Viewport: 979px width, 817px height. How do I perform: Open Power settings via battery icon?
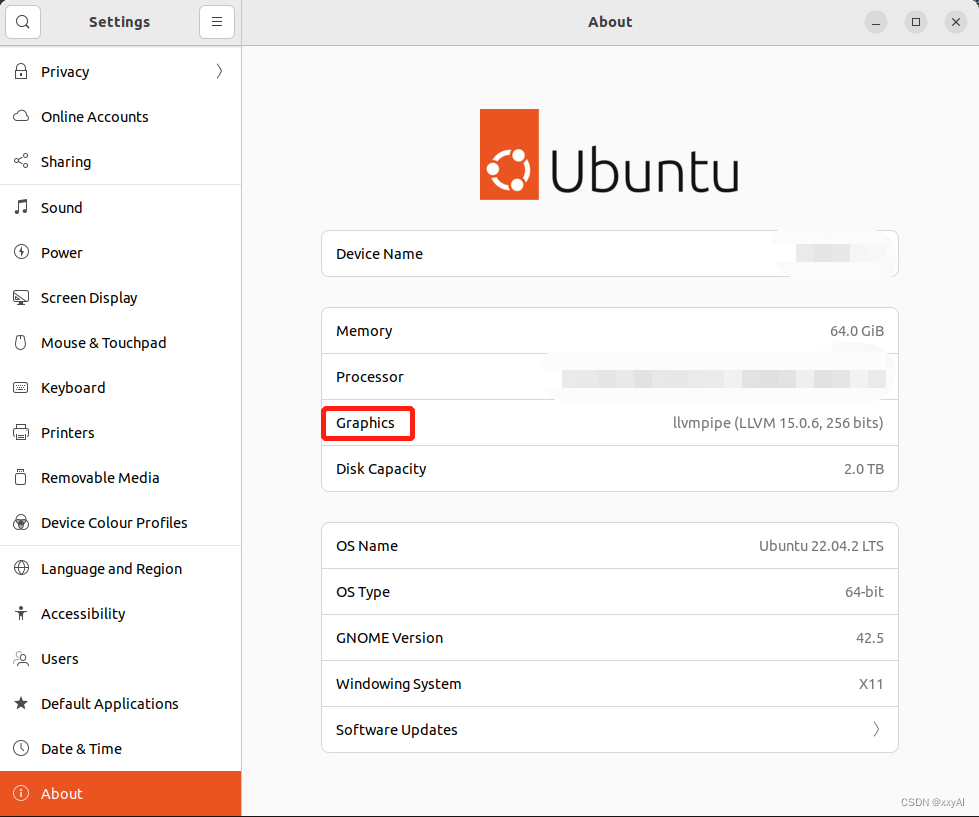(21, 252)
